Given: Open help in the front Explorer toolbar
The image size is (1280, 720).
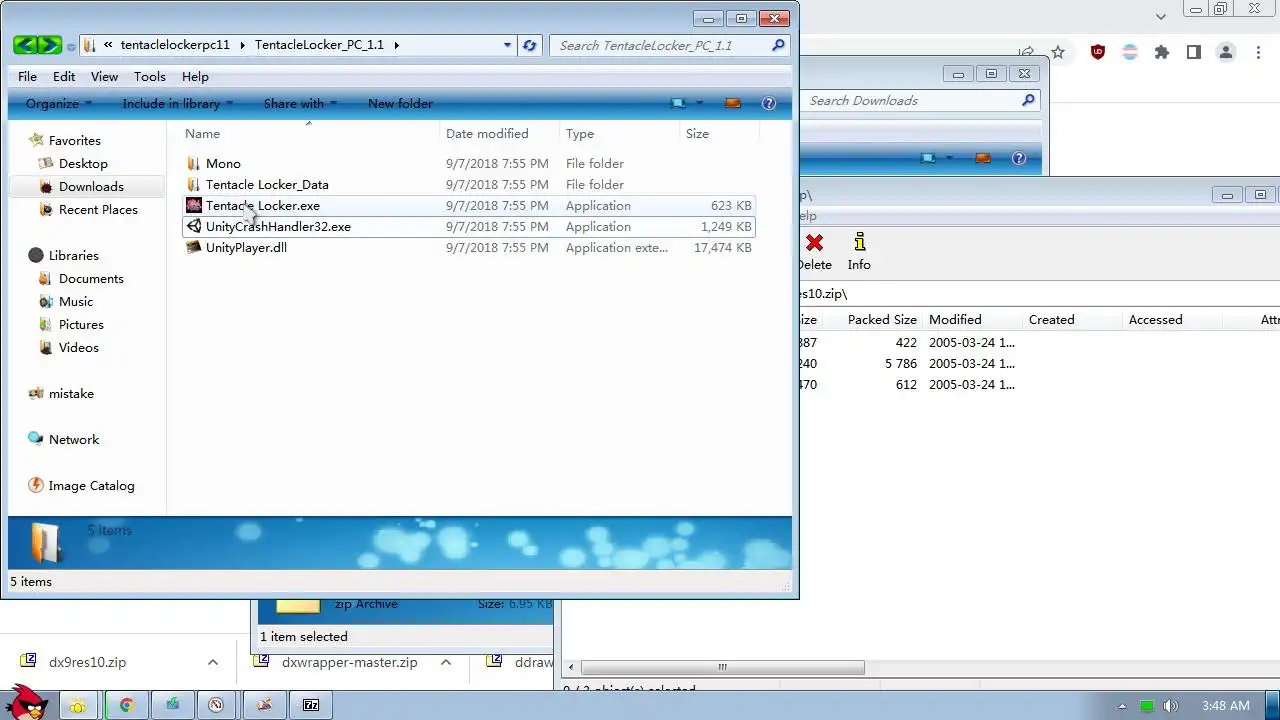Looking at the screenshot, I should click(x=769, y=103).
